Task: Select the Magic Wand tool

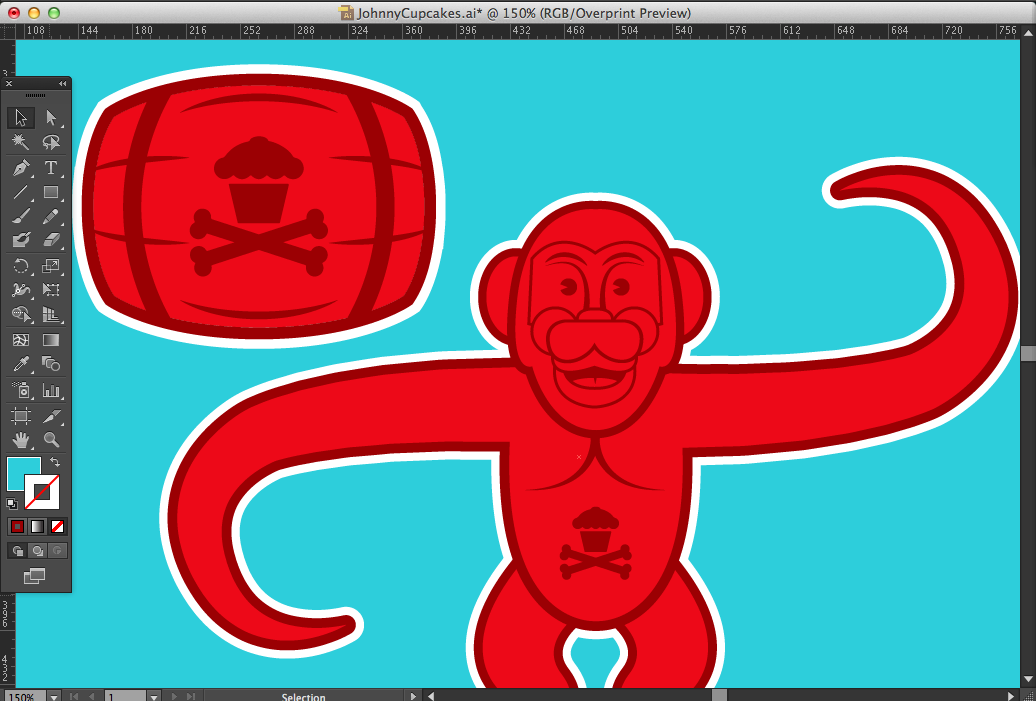Action: pyautogui.click(x=20, y=142)
